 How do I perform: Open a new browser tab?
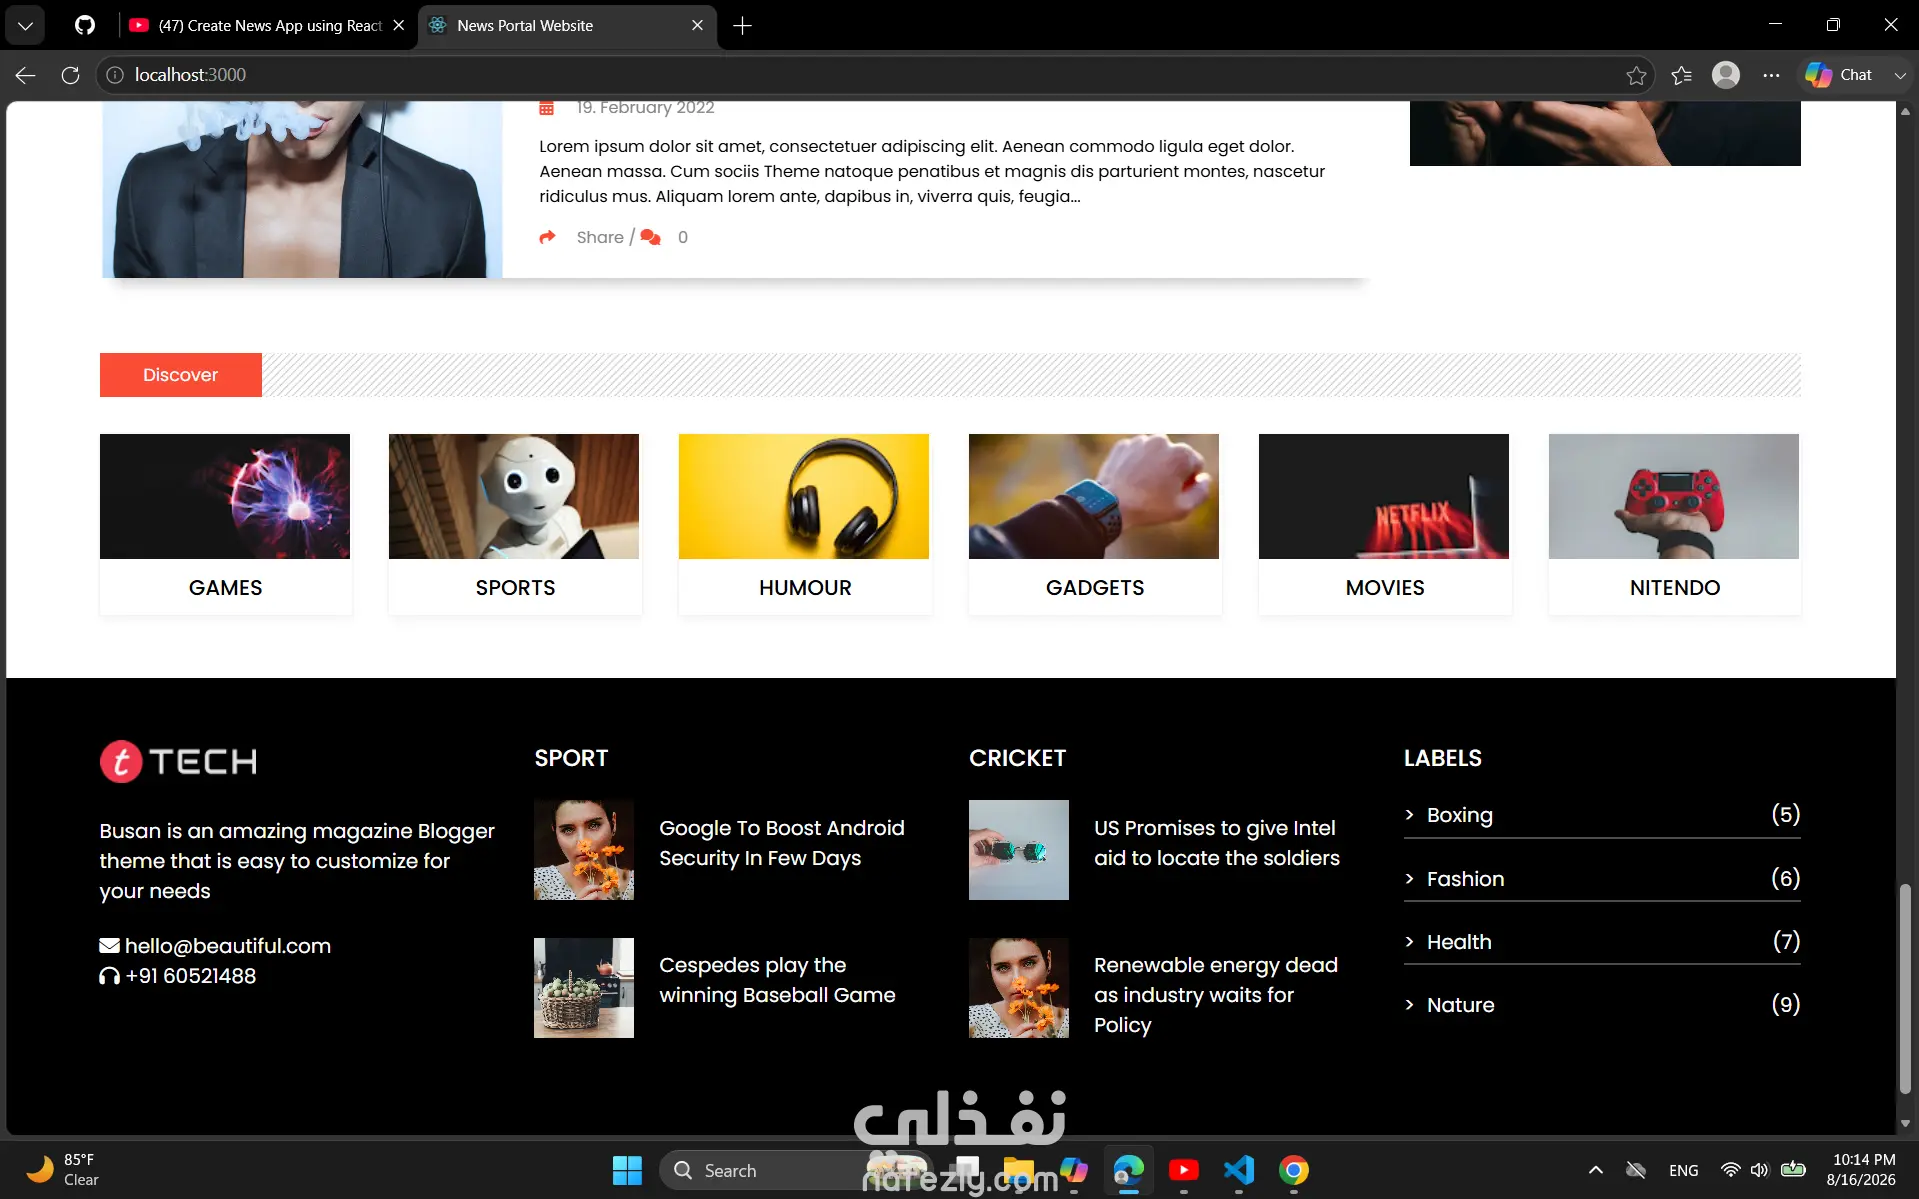click(x=742, y=25)
